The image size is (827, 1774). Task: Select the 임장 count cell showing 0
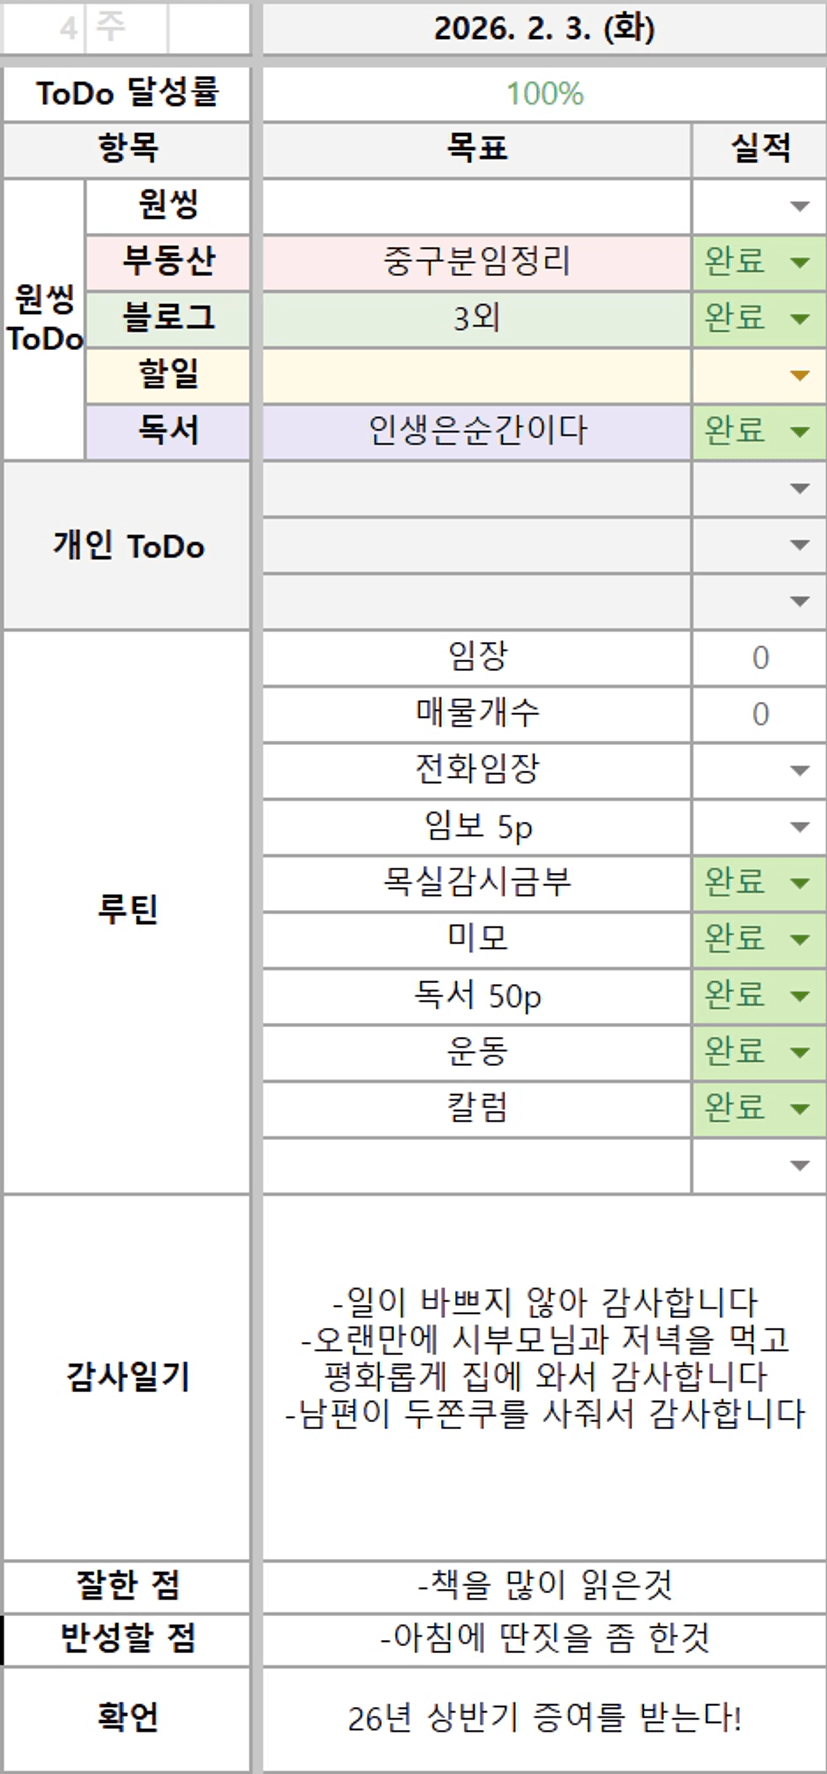point(759,657)
